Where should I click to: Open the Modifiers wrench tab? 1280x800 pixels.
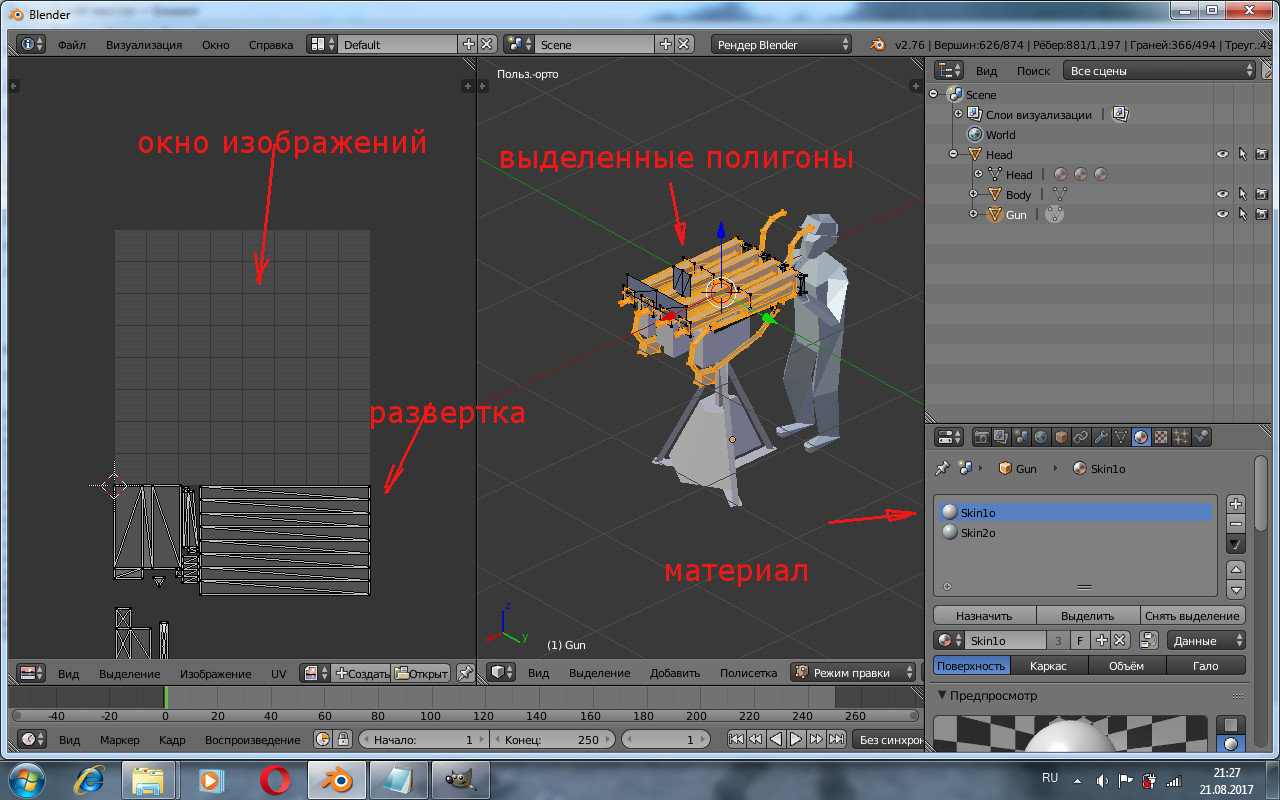(1101, 437)
